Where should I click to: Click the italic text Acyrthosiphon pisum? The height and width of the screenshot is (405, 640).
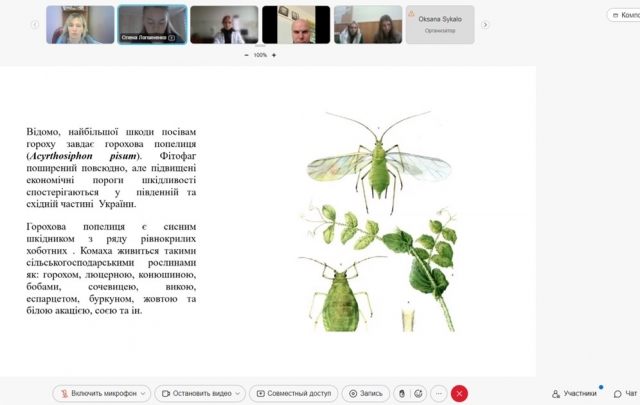[84, 156]
